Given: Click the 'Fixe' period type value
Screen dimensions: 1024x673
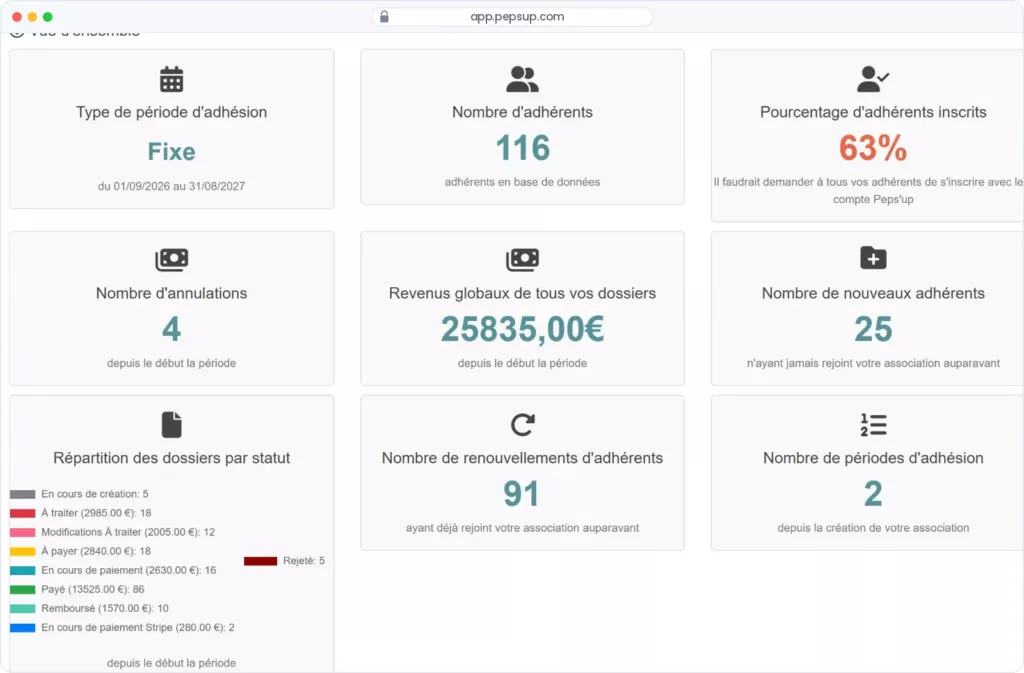Looking at the screenshot, I should tap(172, 151).
